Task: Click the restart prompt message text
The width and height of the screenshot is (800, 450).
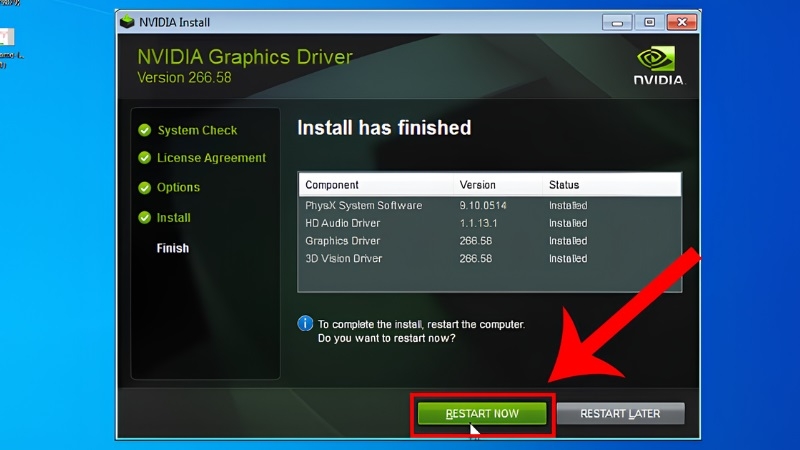Action: 421,331
